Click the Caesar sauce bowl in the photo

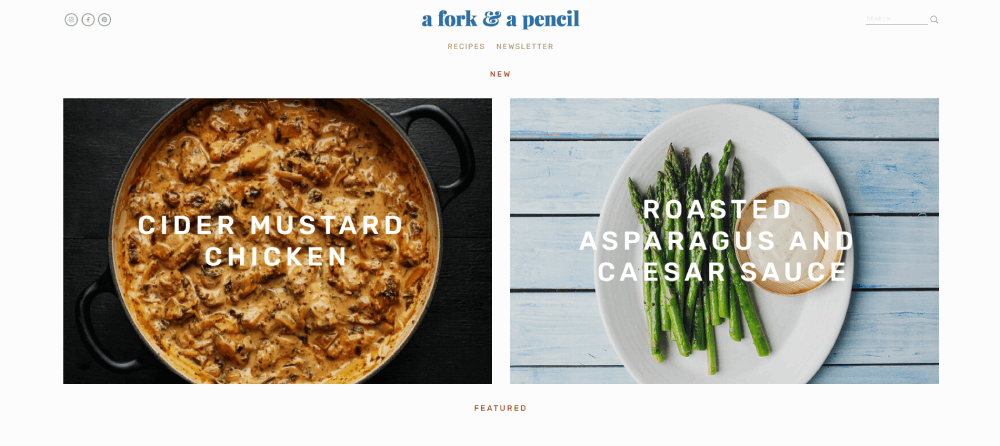pyautogui.click(x=790, y=241)
